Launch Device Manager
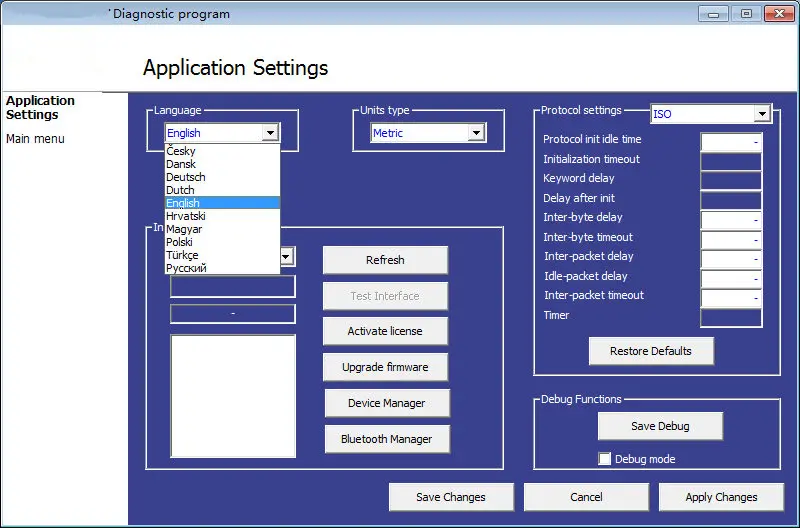Screen dimensions: 800x528 pos(387,403)
